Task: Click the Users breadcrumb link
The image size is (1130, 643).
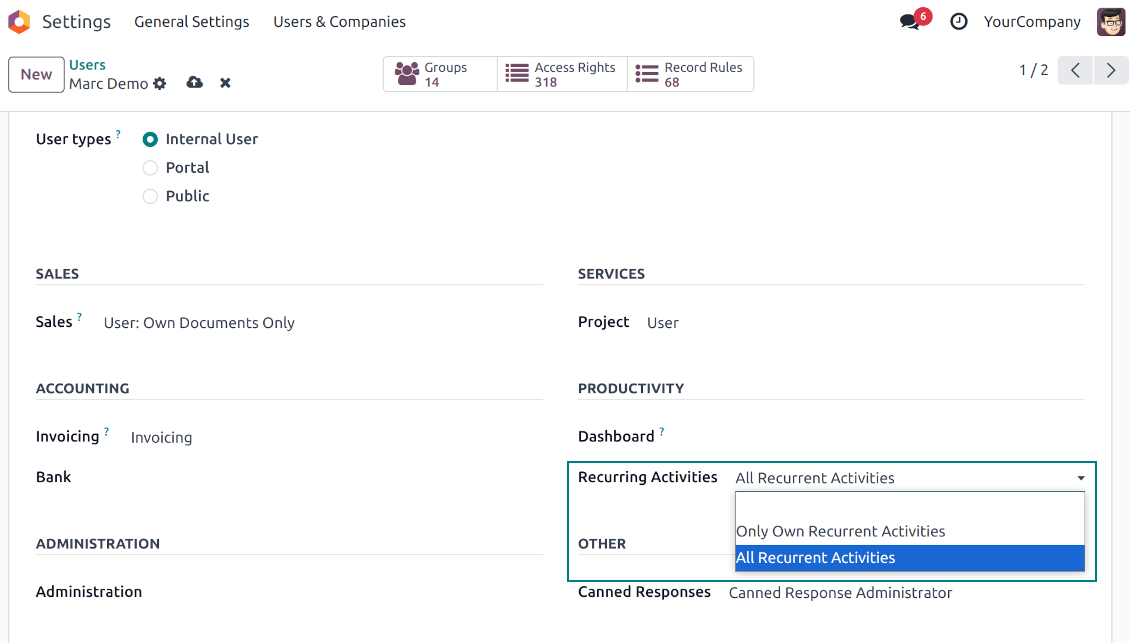Action: pos(87,65)
